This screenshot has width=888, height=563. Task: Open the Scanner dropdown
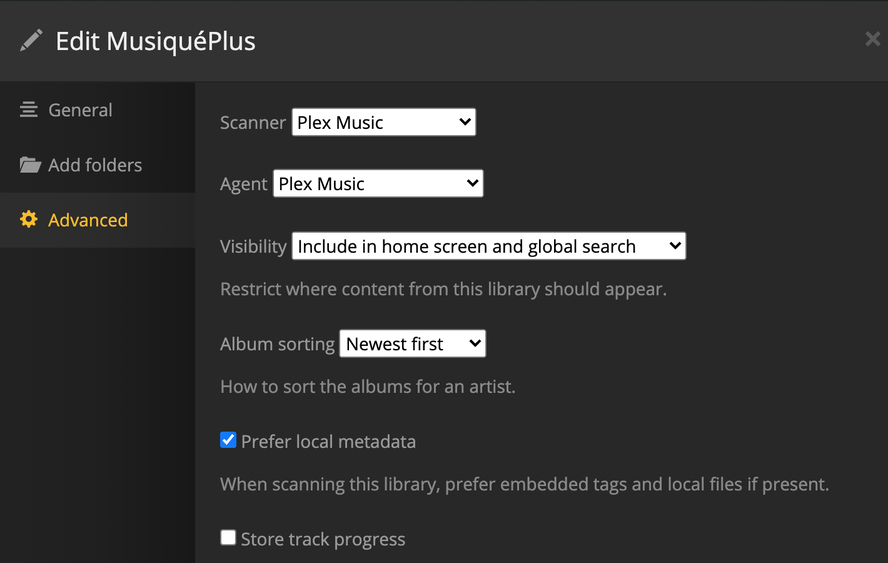pyautogui.click(x=383, y=123)
